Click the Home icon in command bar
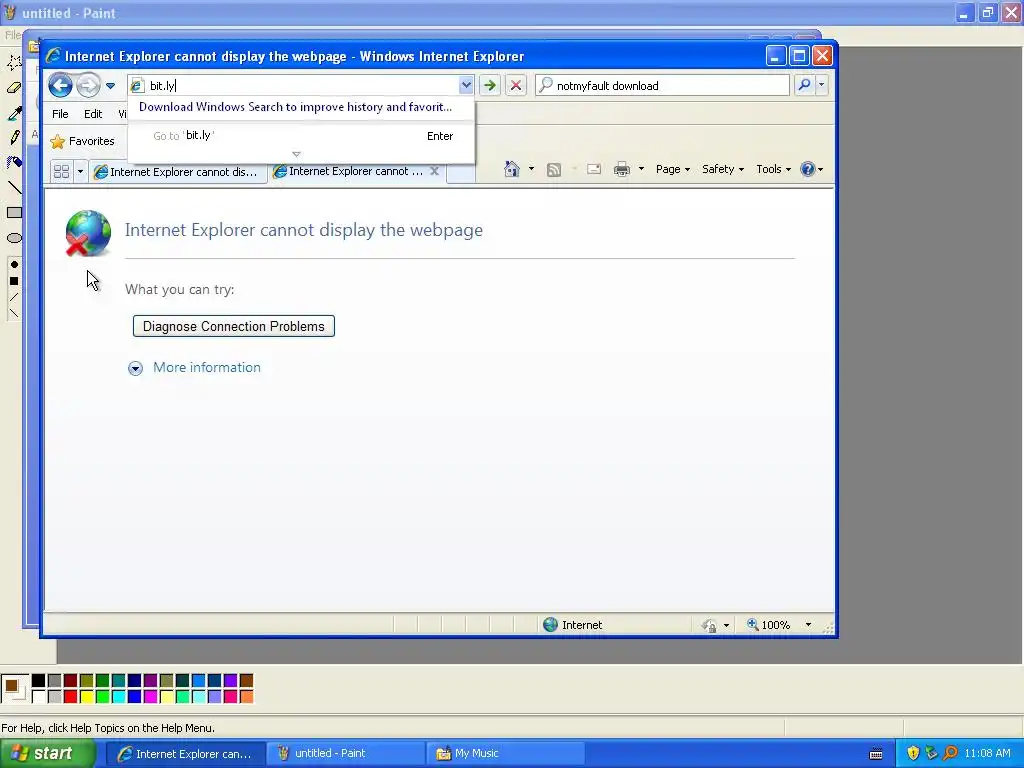 point(511,169)
